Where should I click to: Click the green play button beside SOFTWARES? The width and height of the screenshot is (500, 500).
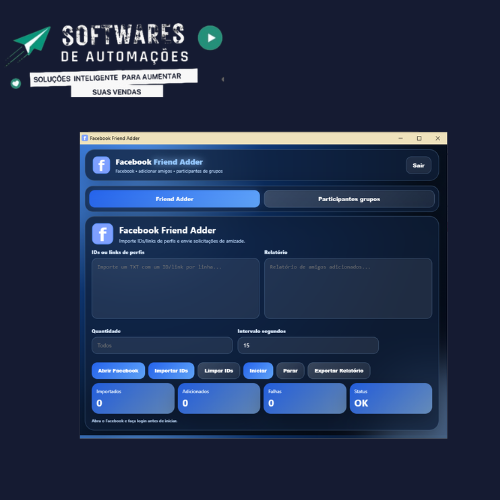(210, 38)
